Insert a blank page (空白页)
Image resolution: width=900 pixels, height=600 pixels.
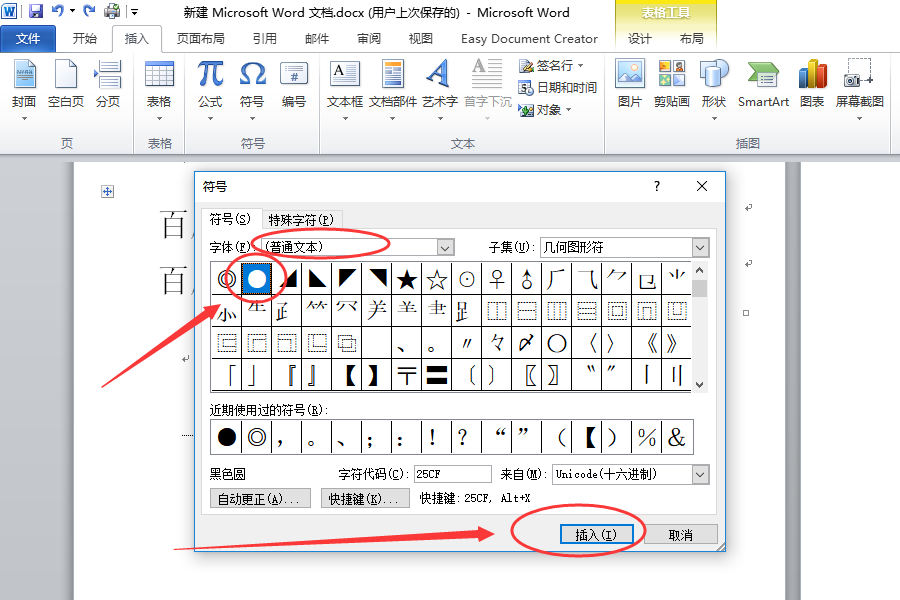[65, 84]
